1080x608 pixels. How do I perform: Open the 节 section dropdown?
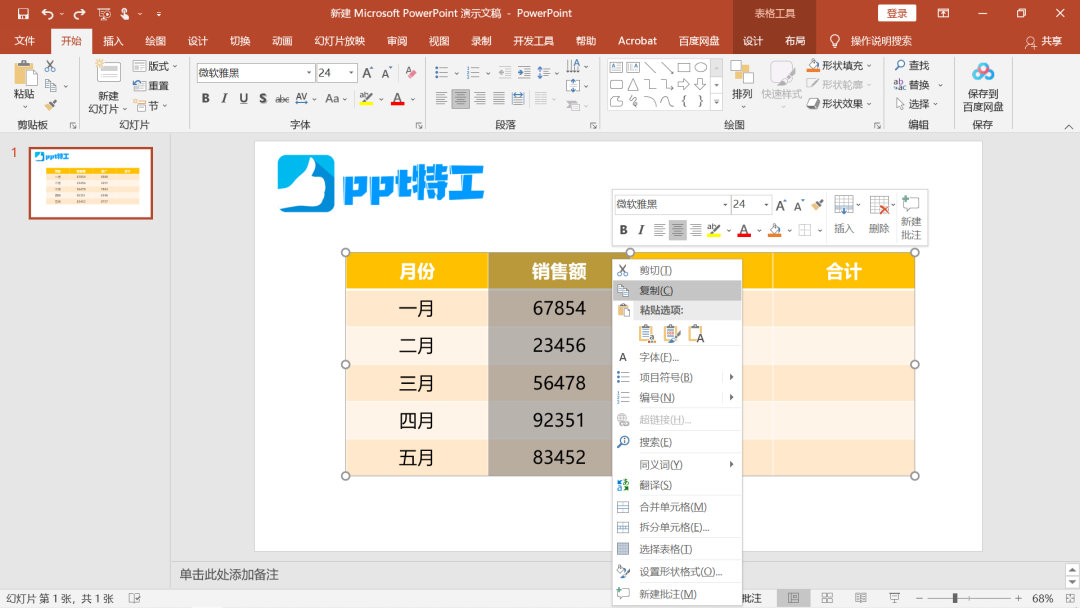[x=149, y=105]
